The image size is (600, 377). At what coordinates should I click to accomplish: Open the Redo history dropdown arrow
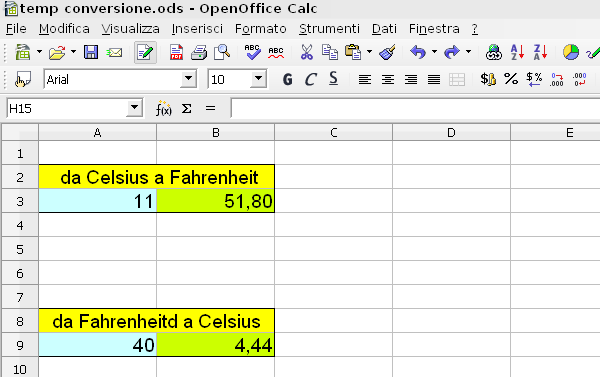coord(468,51)
